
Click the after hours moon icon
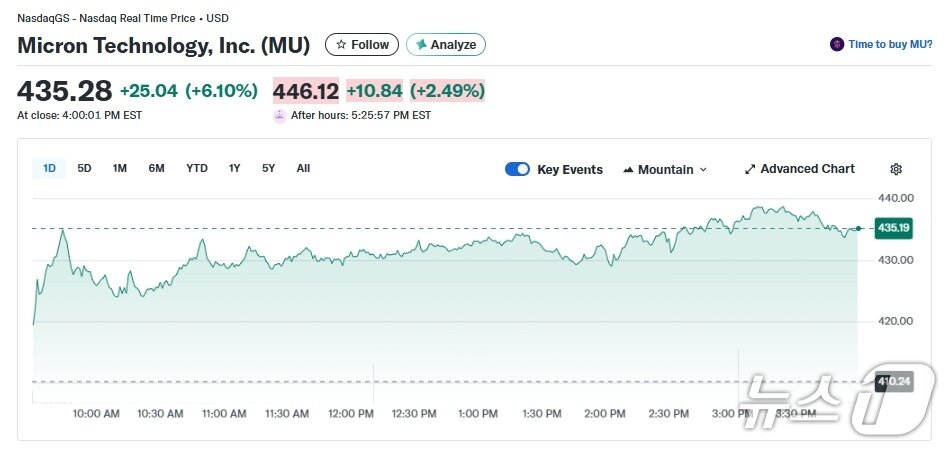coord(279,115)
